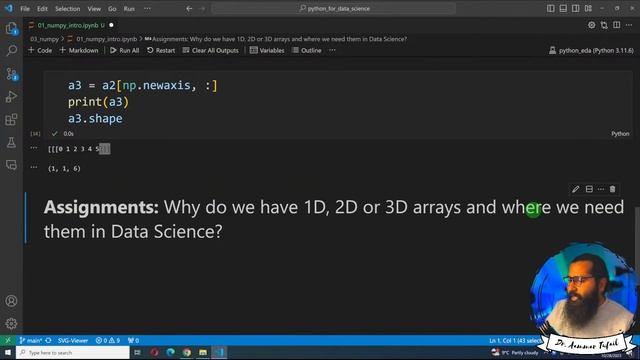The width and height of the screenshot is (640, 360).
Task: Show more menu bar items ellipsis
Action: [147, 9]
